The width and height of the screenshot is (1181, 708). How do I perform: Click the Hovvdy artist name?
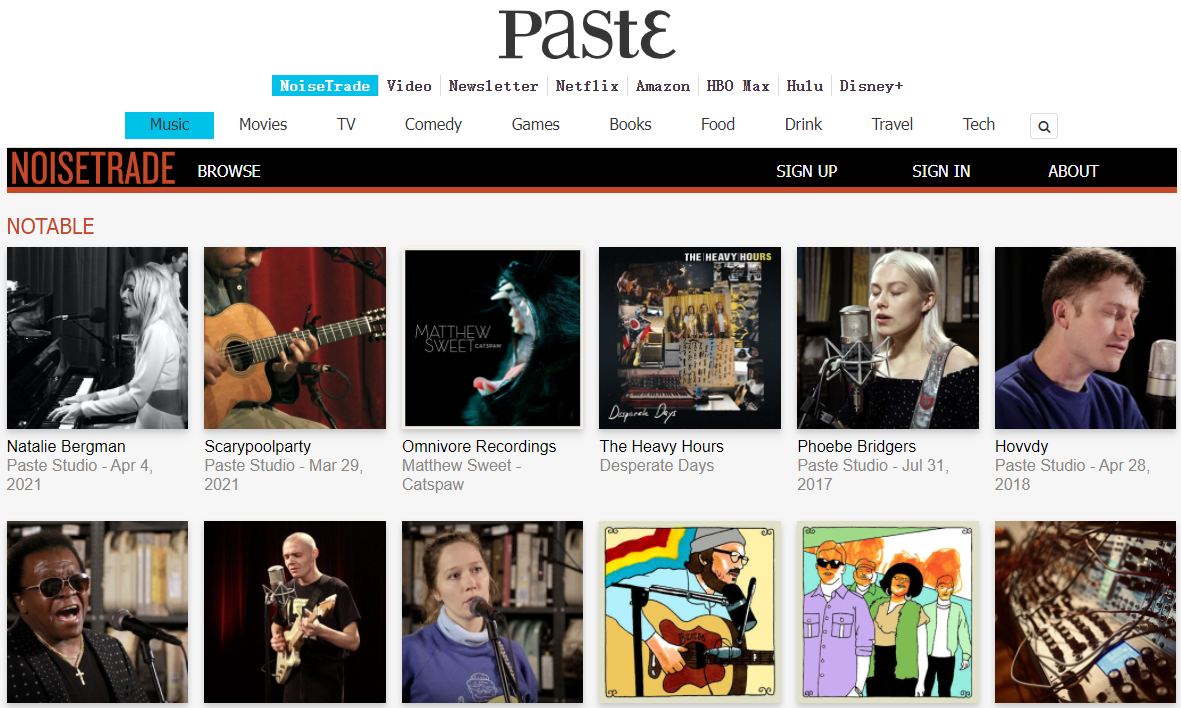click(1021, 447)
